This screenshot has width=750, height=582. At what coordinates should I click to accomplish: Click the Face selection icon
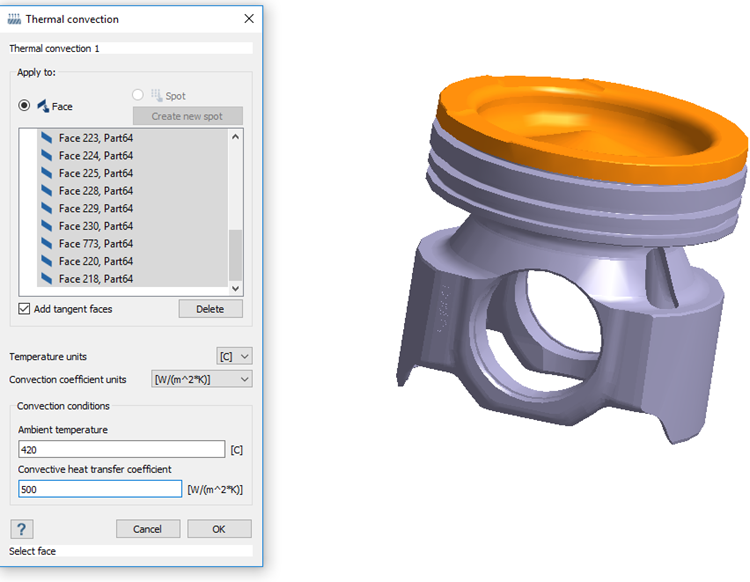(x=43, y=106)
